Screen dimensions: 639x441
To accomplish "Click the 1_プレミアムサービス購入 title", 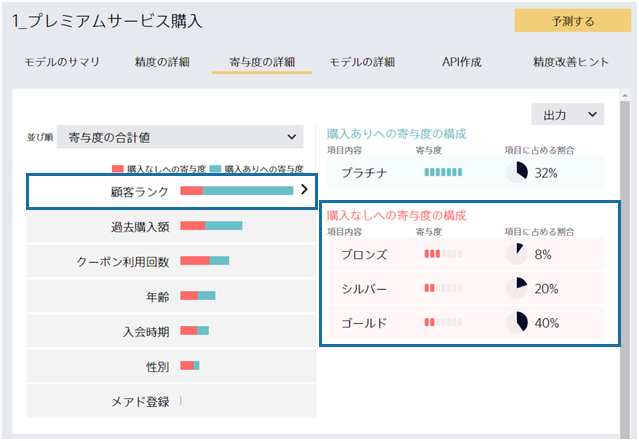I will tap(107, 21).
